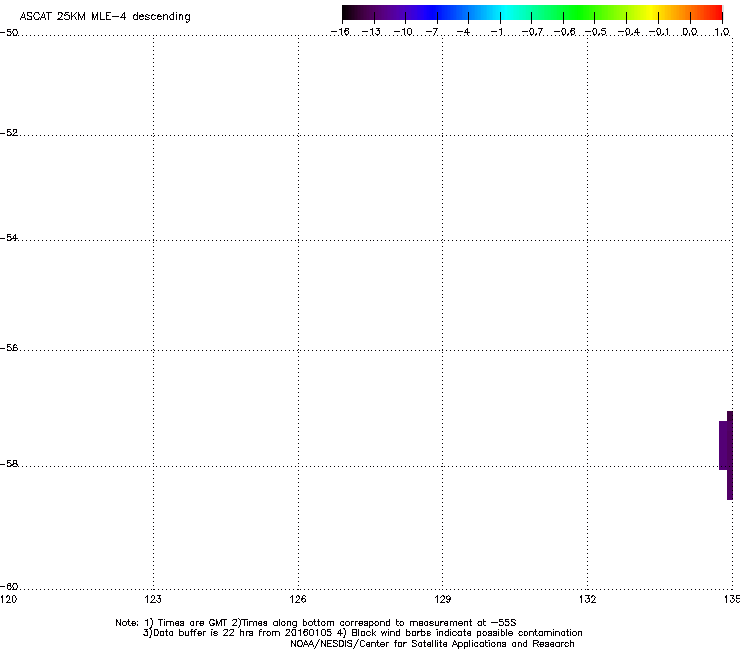Click the note line about GMT times
The width and height of the screenshot is (740, 650).
click(316, 623)
